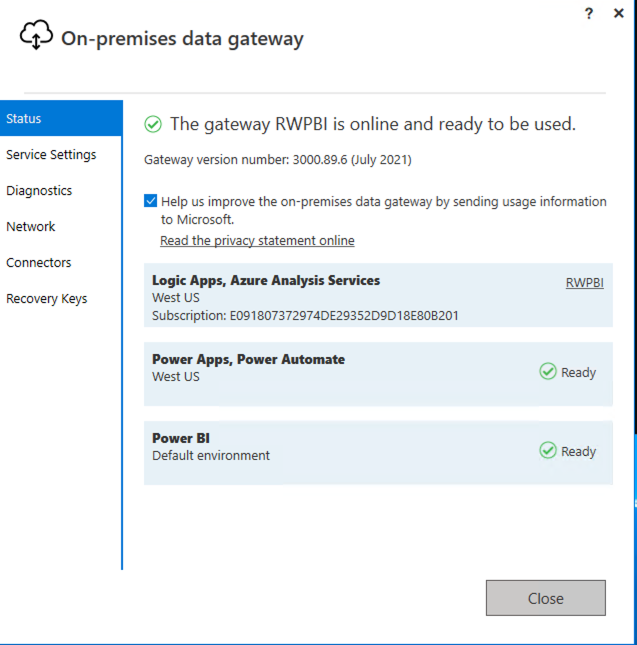The width and height of the screenshot is (637, 645).
Task: Click West US under Power Apps
Action: [176, 377]
